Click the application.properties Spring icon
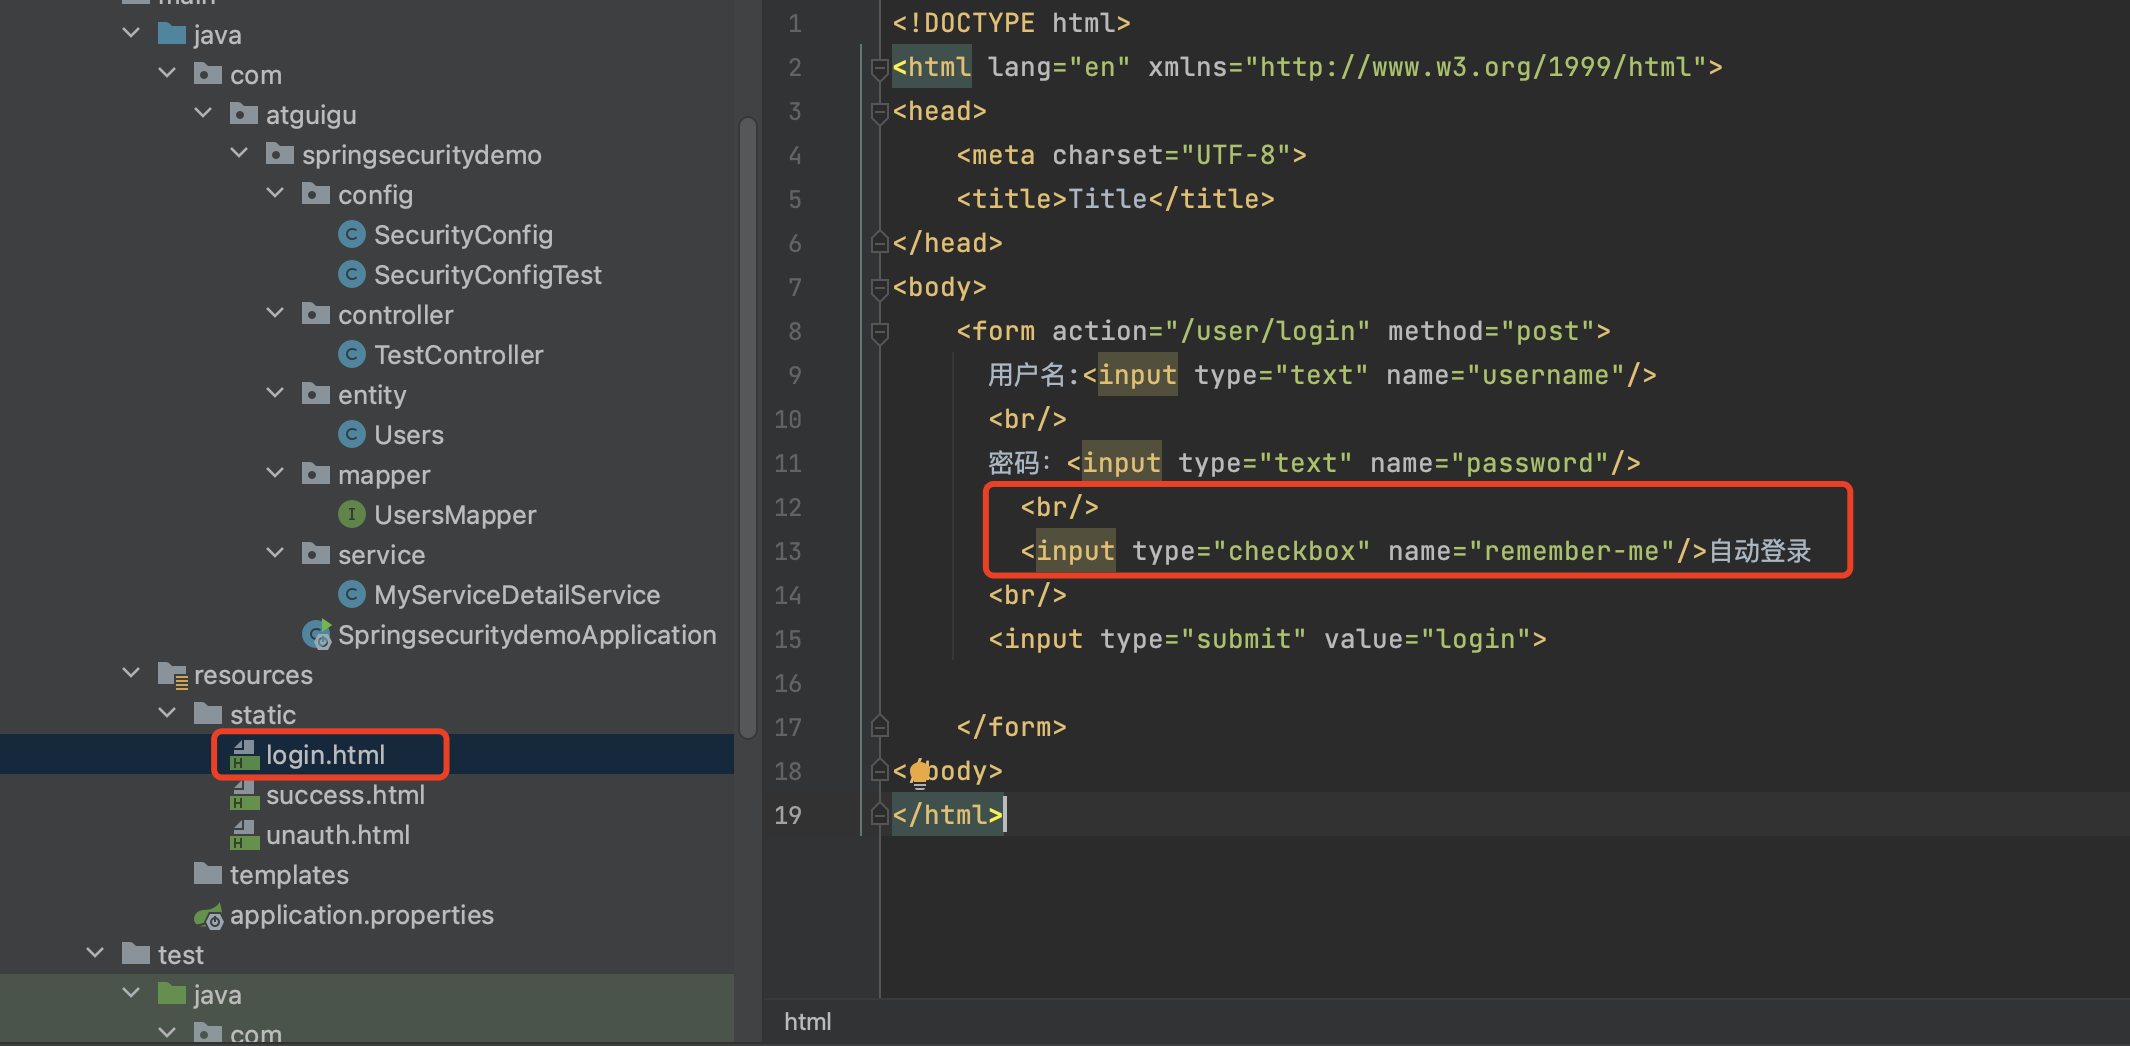This screenshot has height=1046, width=2130. (x=209, y=916)
